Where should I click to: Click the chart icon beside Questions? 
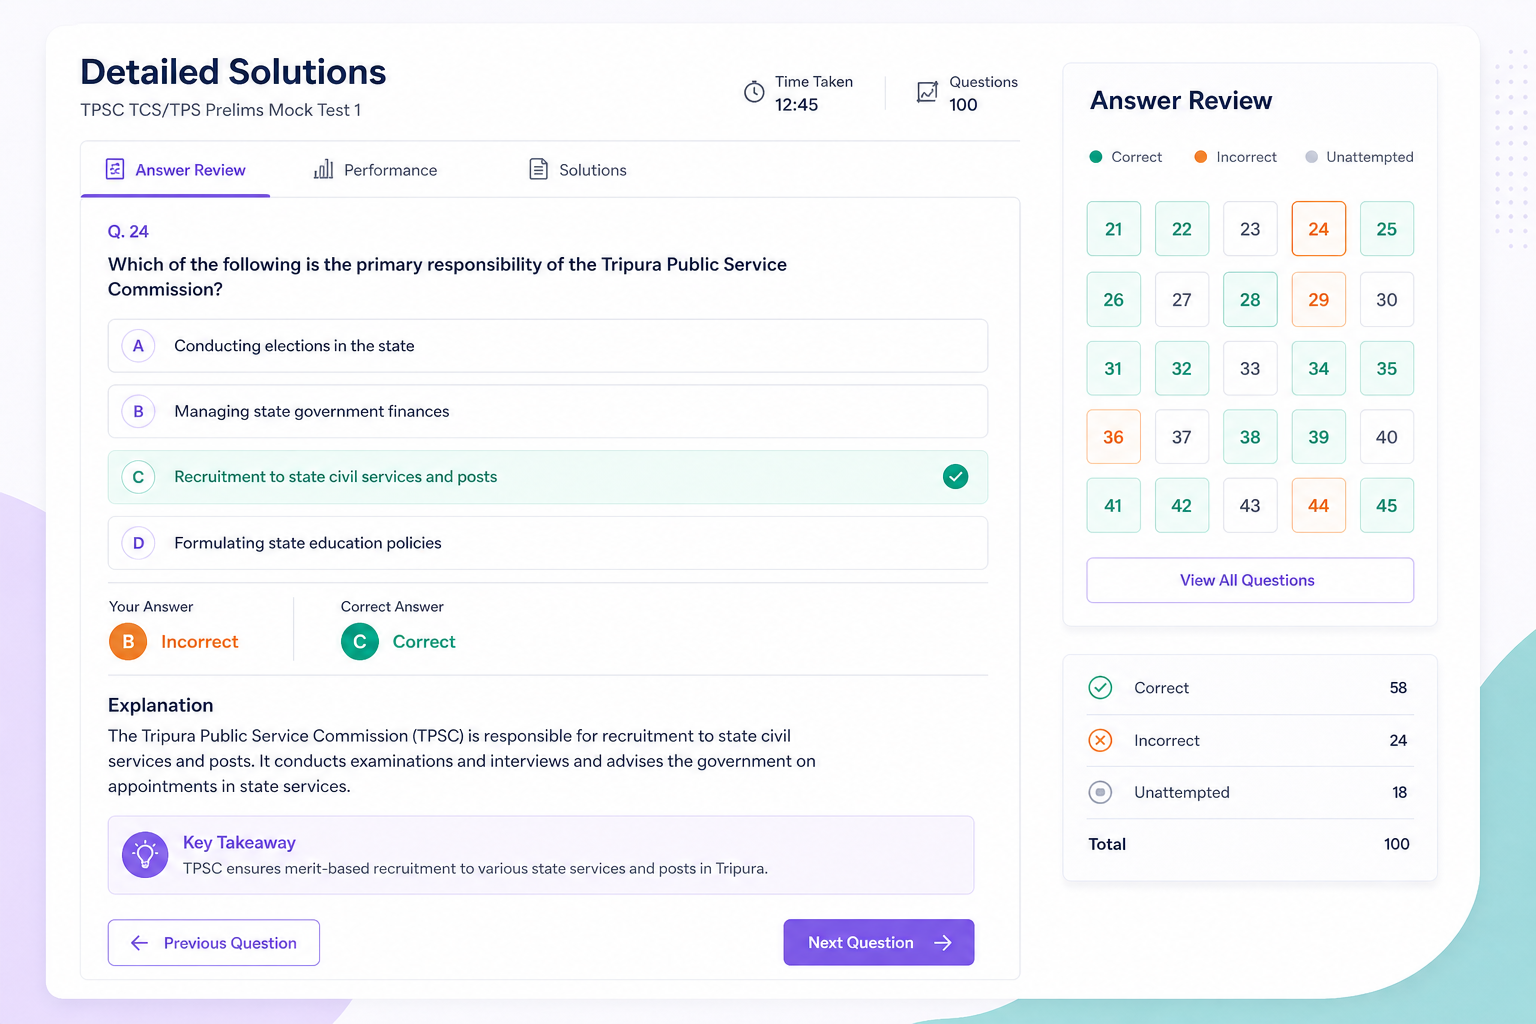point(928,92)
